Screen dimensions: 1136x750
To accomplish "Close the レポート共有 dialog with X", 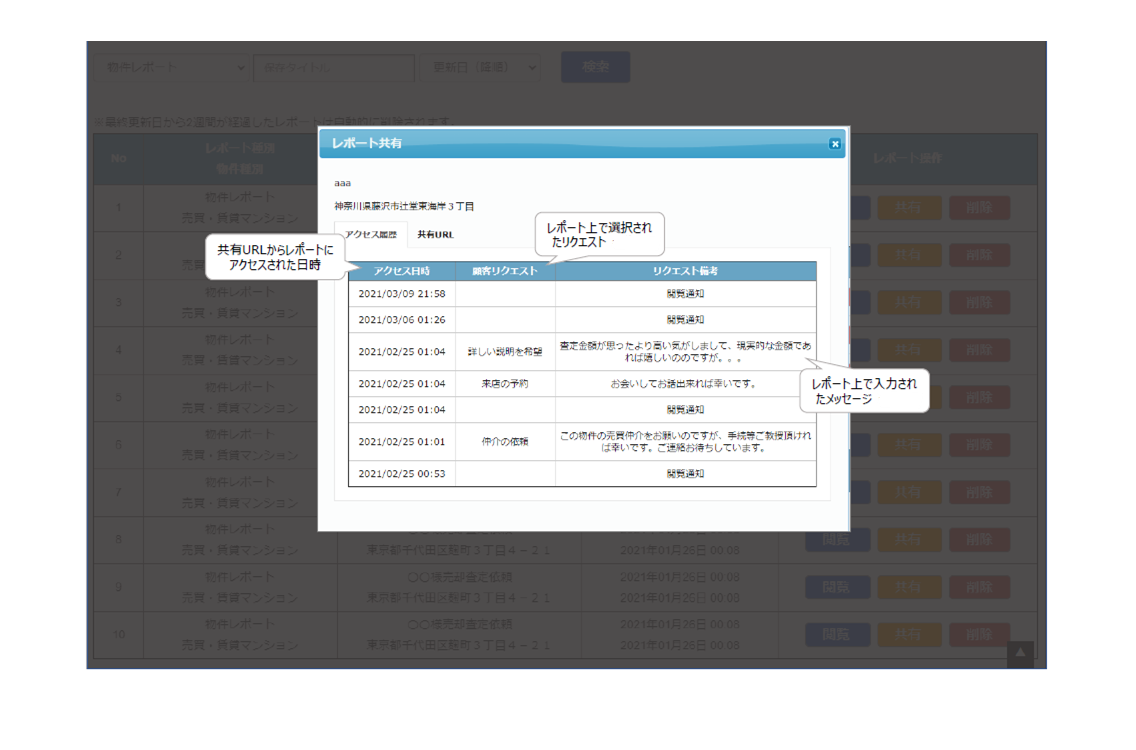I will pos(835,144).
